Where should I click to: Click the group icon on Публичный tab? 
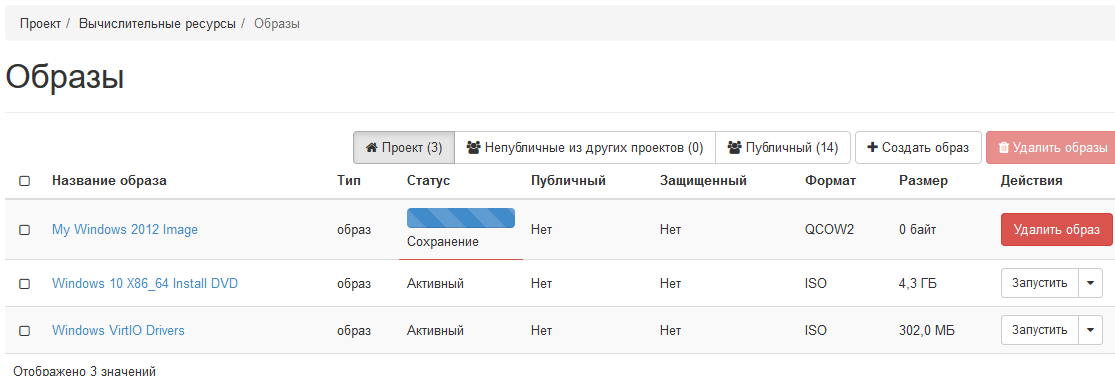[x=735, y=148]
